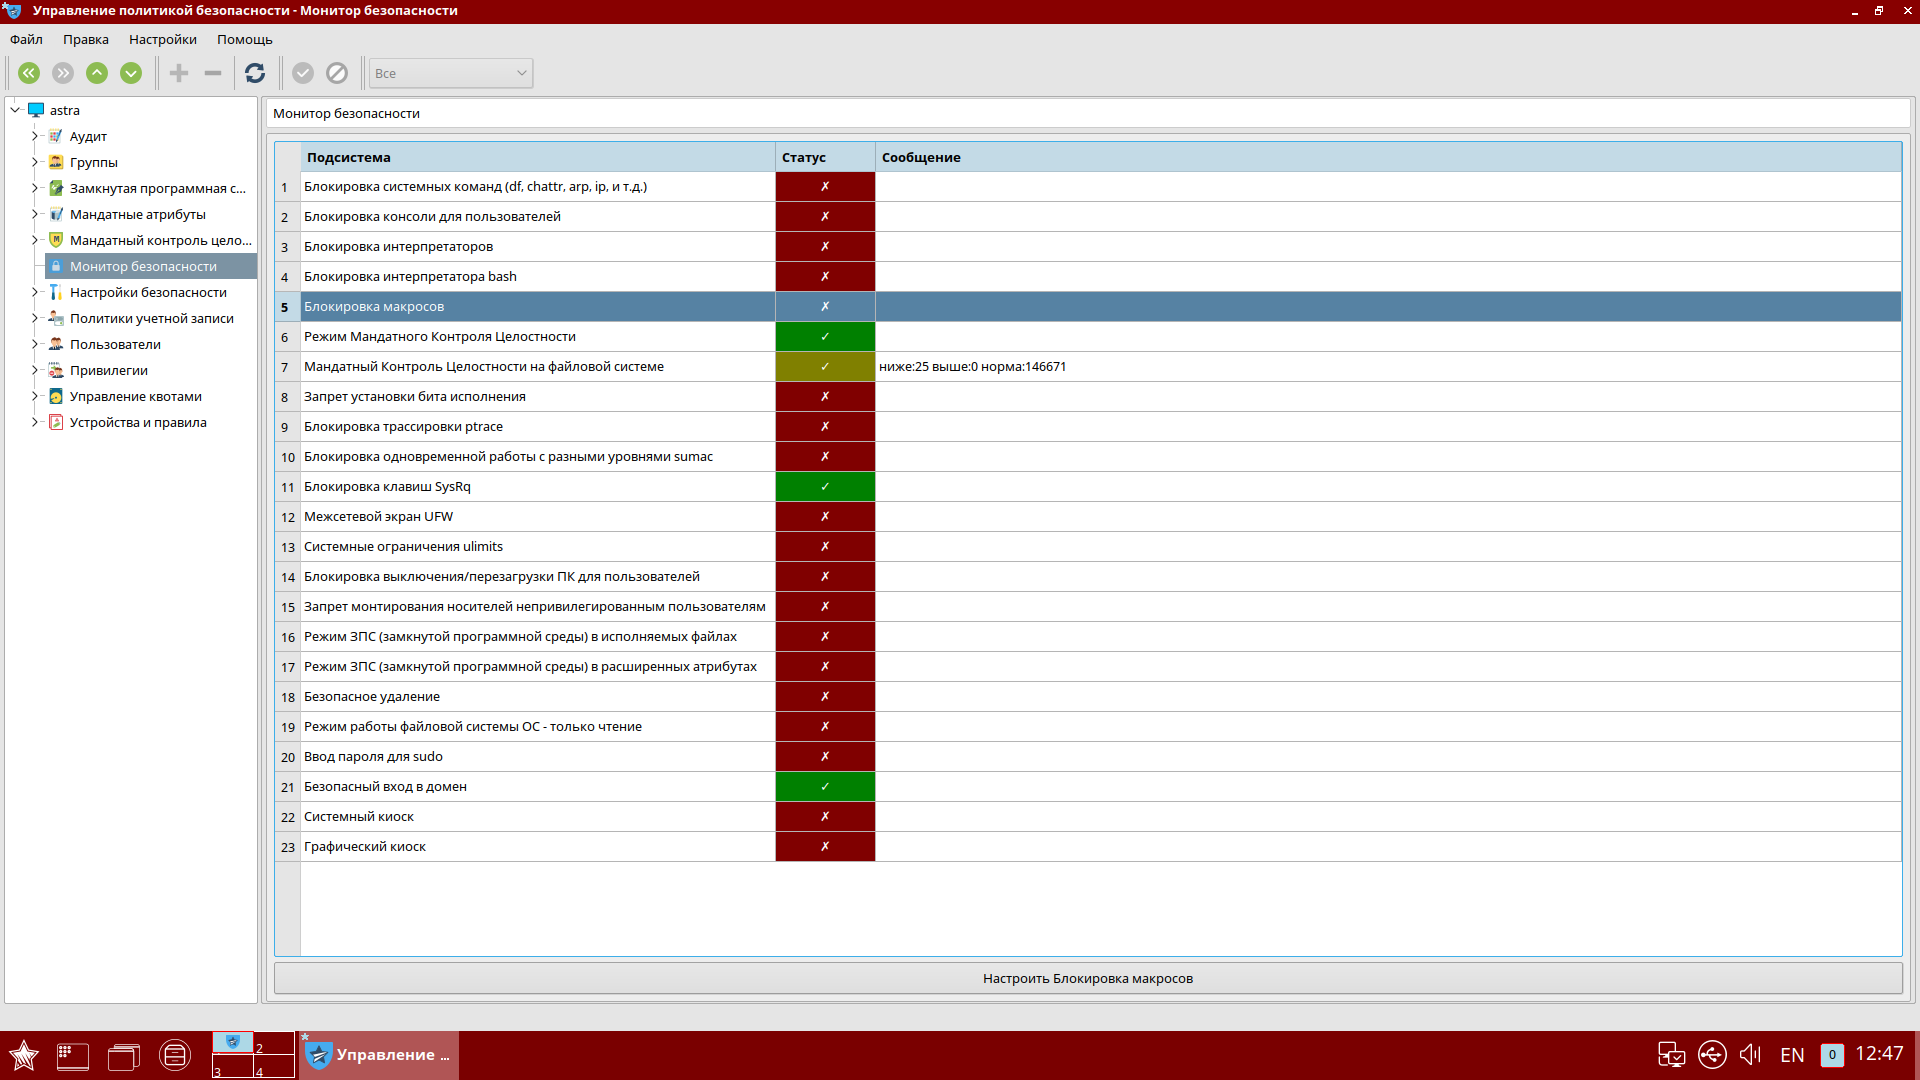Expand the Пользователи tree node
The width and height of the screenshot is (1920, 1080).
tap(35, 344)
